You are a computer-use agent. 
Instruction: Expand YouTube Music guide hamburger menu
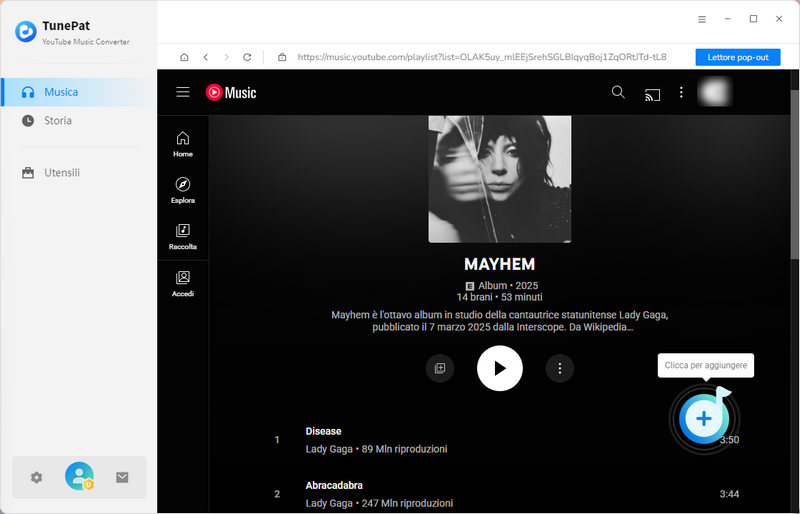tap(183, 92)
